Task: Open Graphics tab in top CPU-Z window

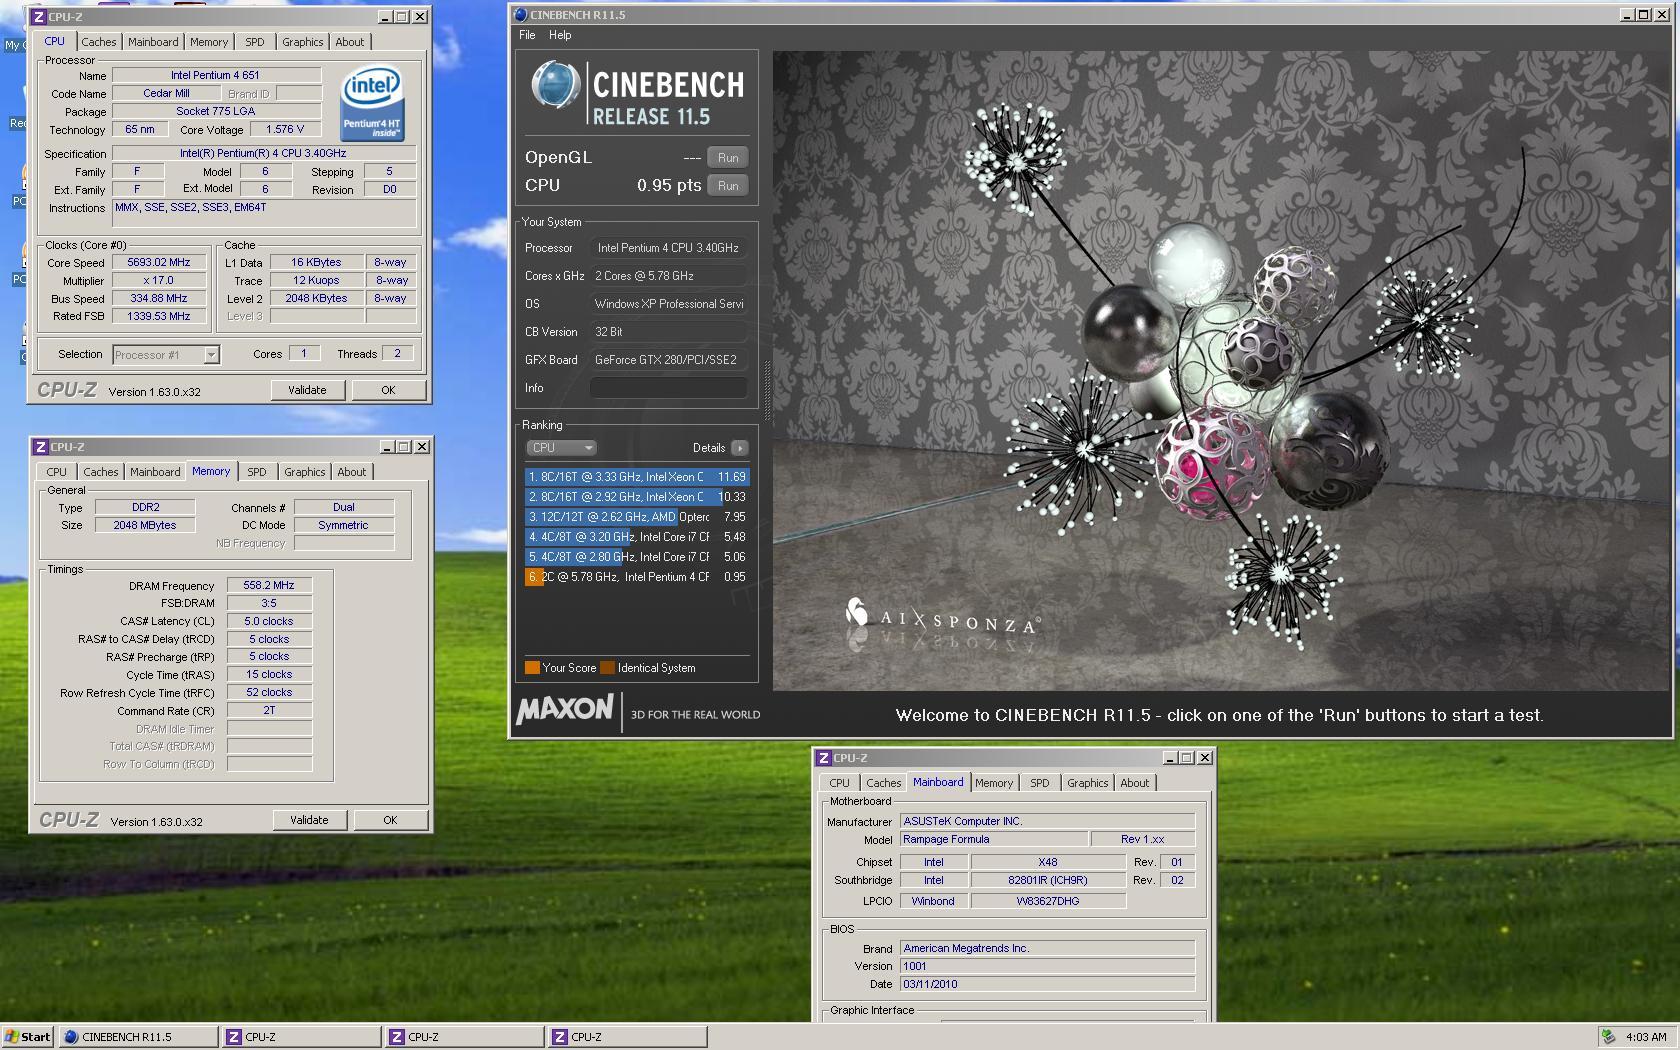Action: [x=303, y=42]
